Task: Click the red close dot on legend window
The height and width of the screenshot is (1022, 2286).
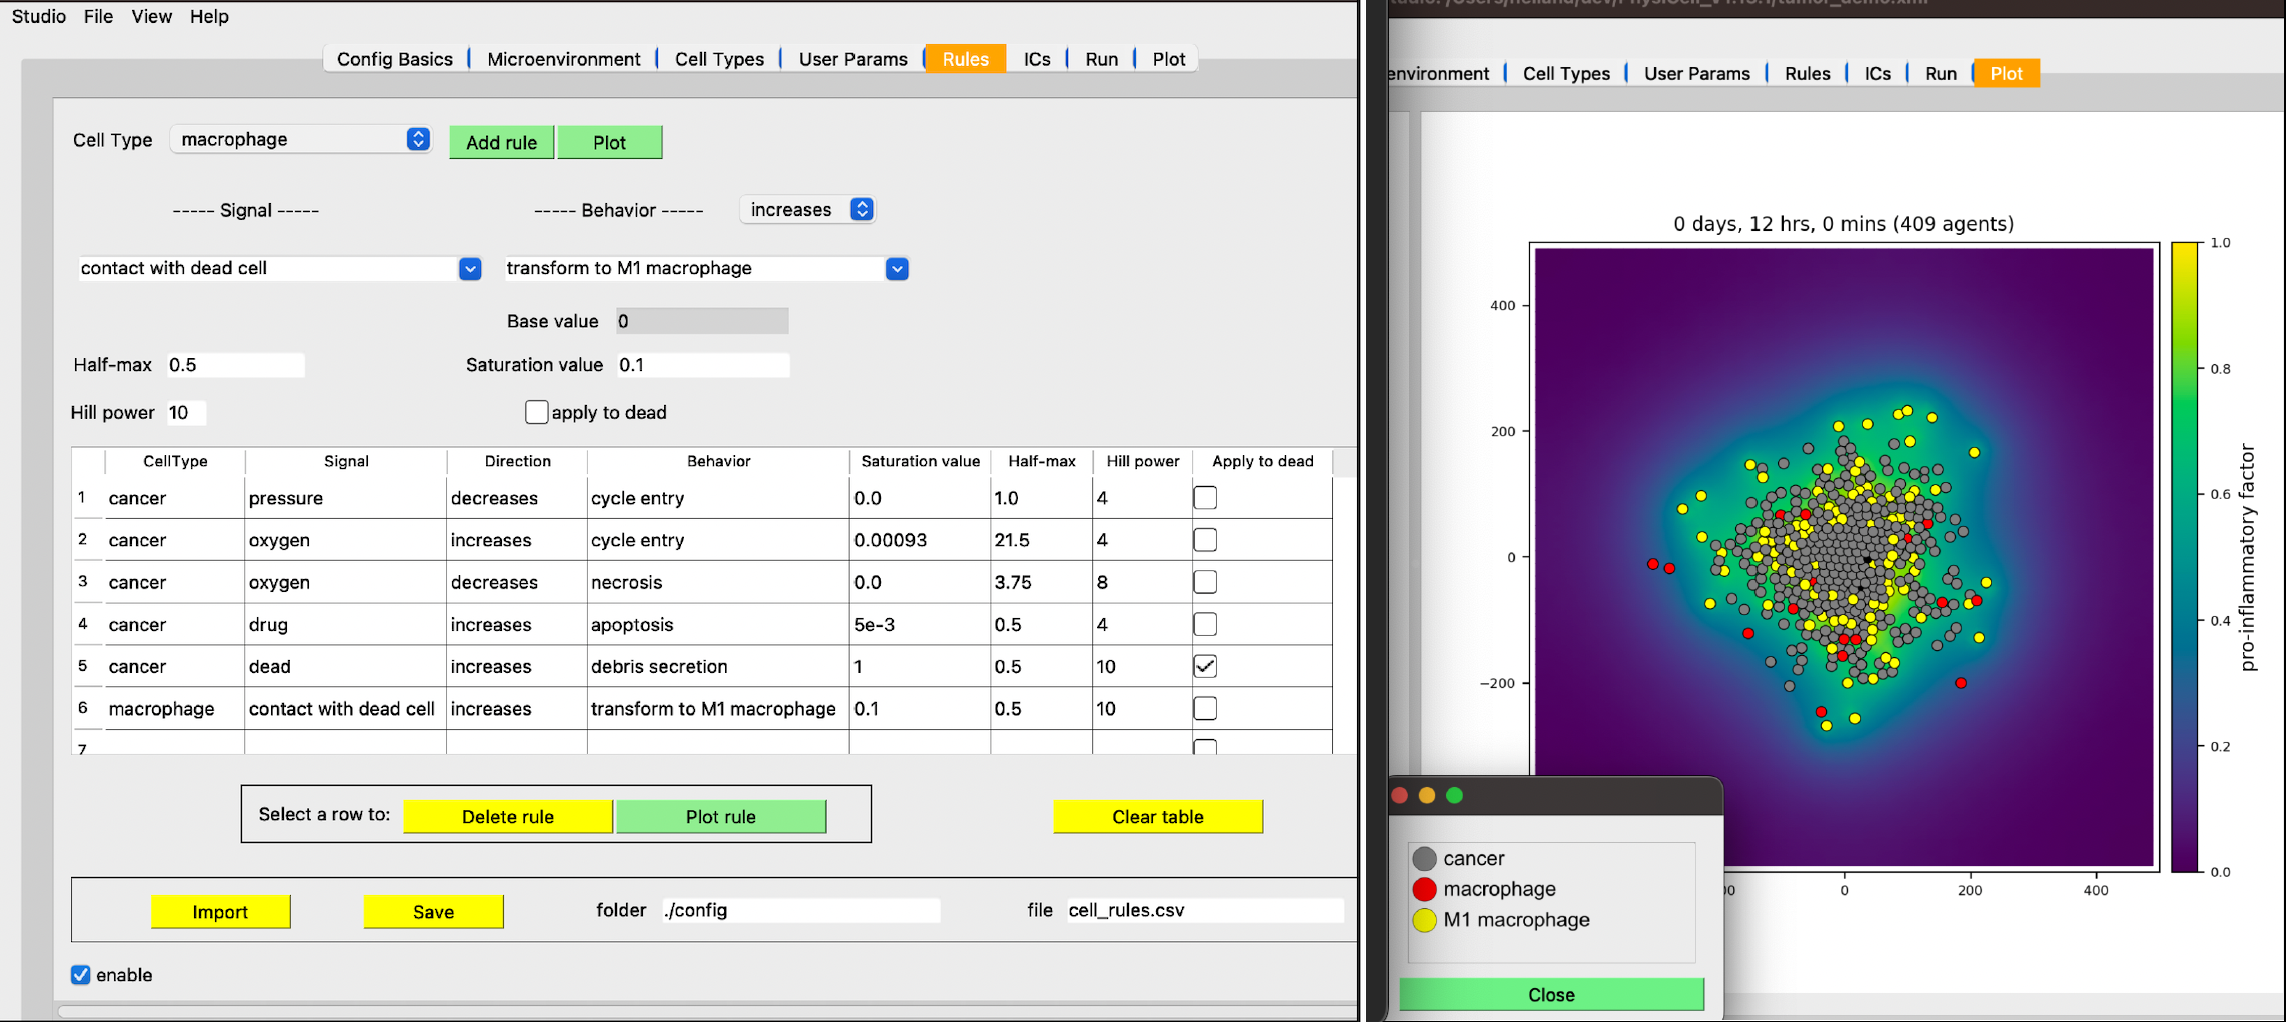Action: [x=1400, y=795]
